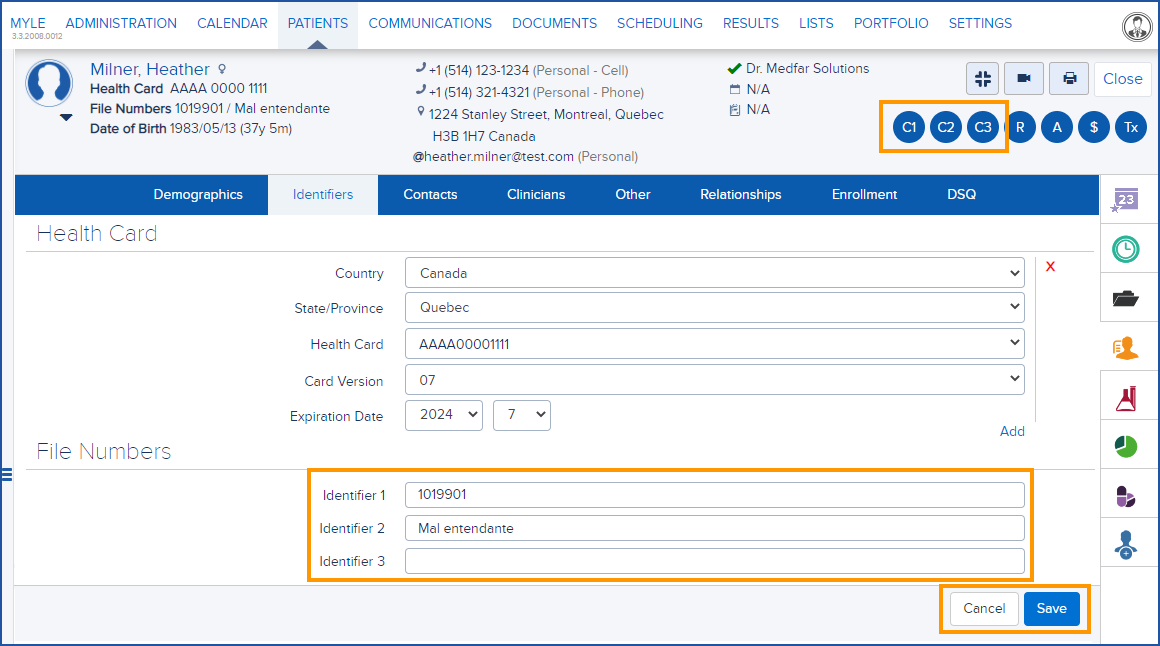Click the Save button

click(1051, 608)
